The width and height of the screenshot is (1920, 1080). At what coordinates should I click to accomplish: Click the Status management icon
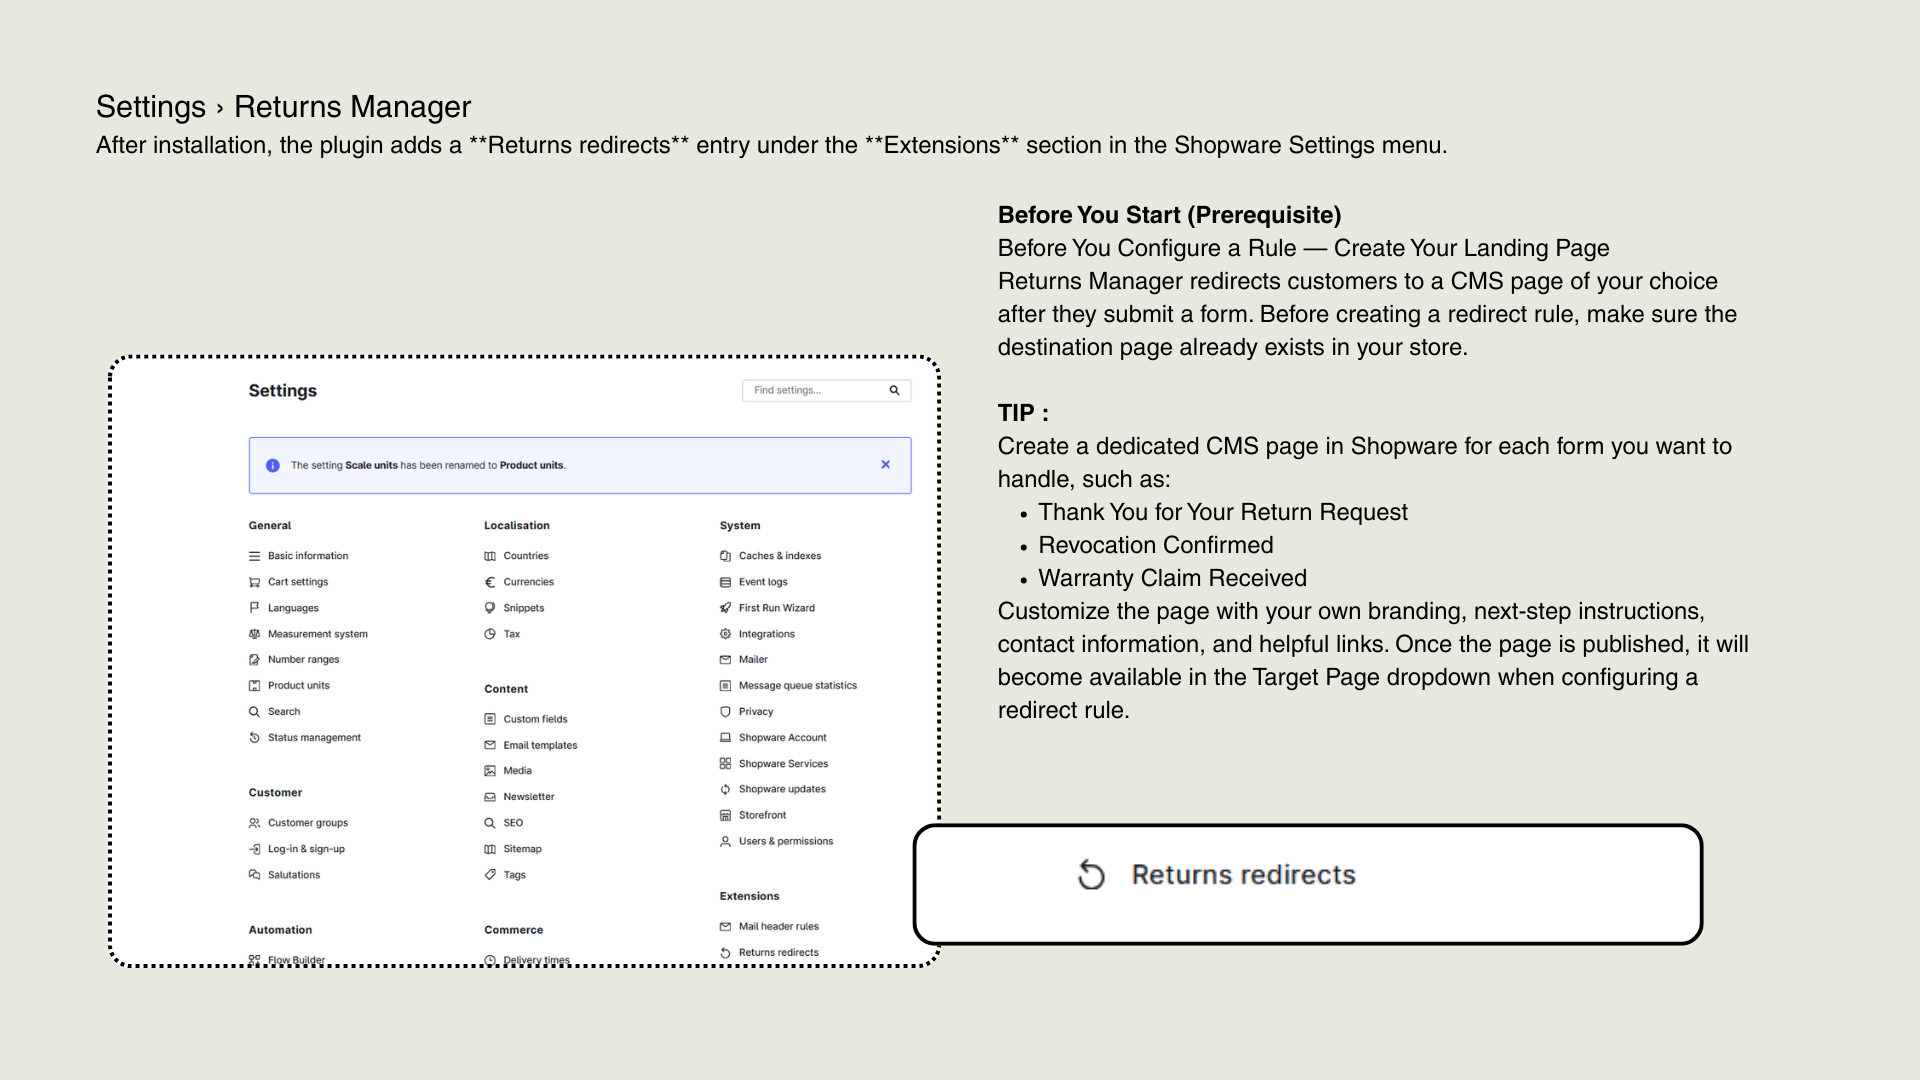coord(254,738)
